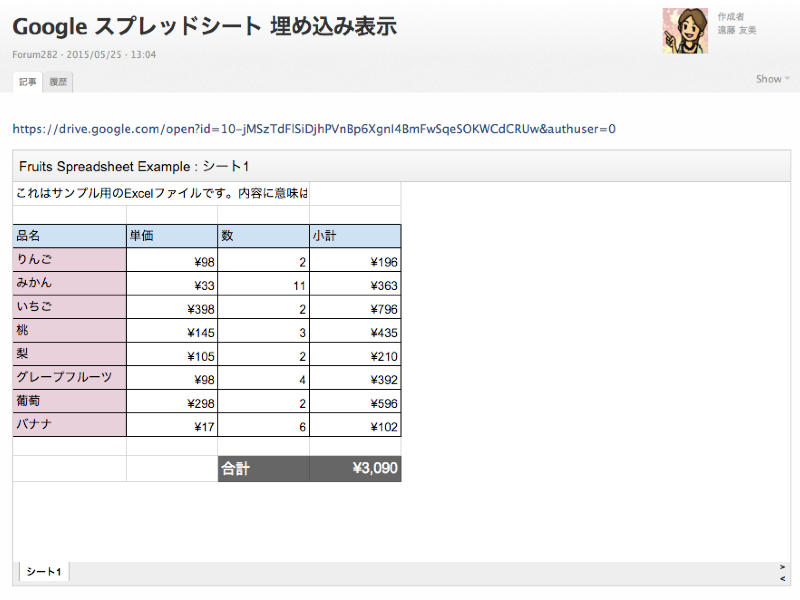Click the ¥596 subtotal cell
800x600 pixels.
point(355,401)
